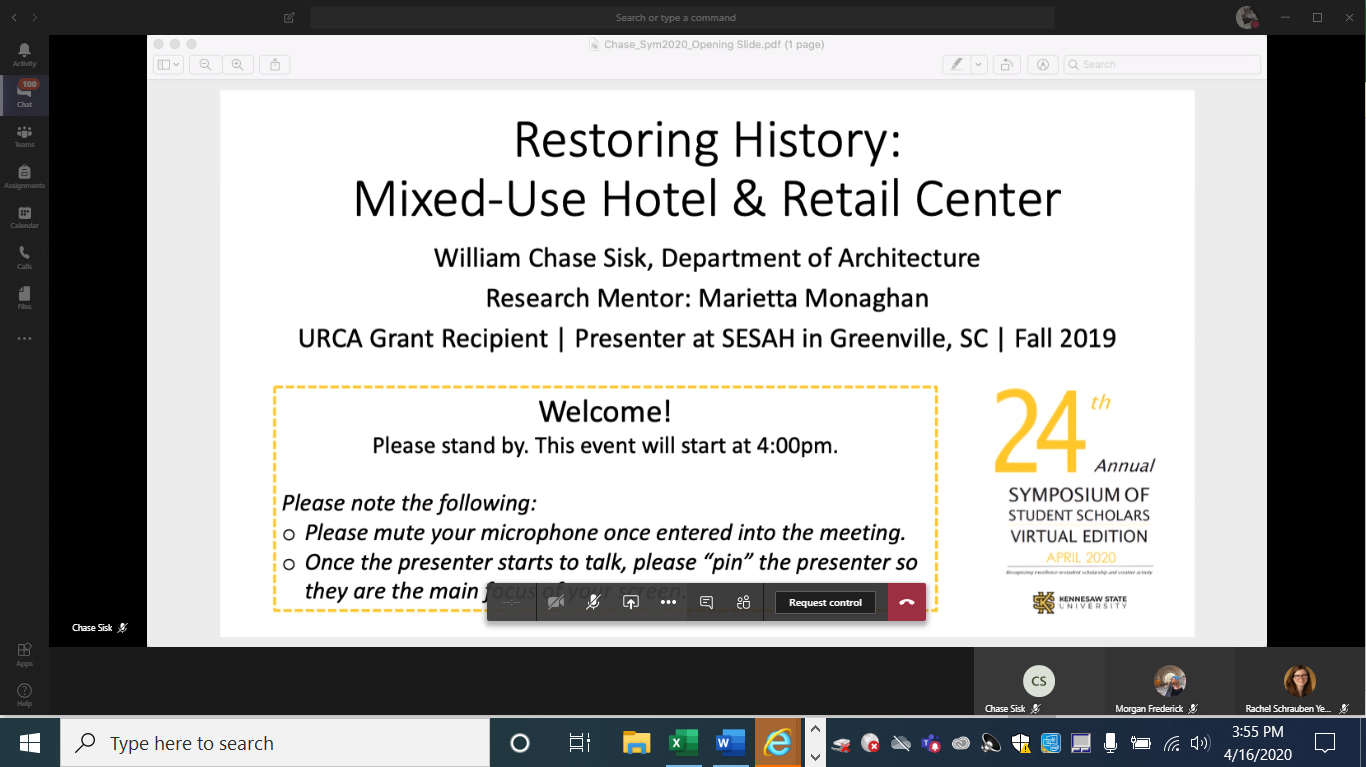This screenshot has width=1366, height=767.
Task: Show the meeting conversation panel
Action: [706, 603]
